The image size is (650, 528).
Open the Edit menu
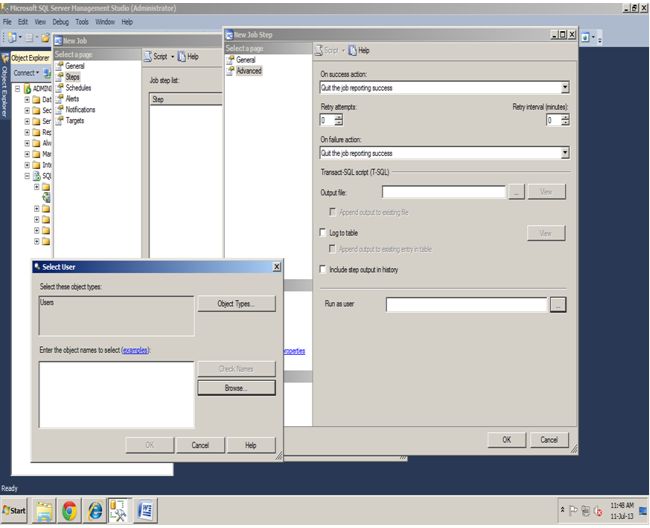click(x=23, y=22)
